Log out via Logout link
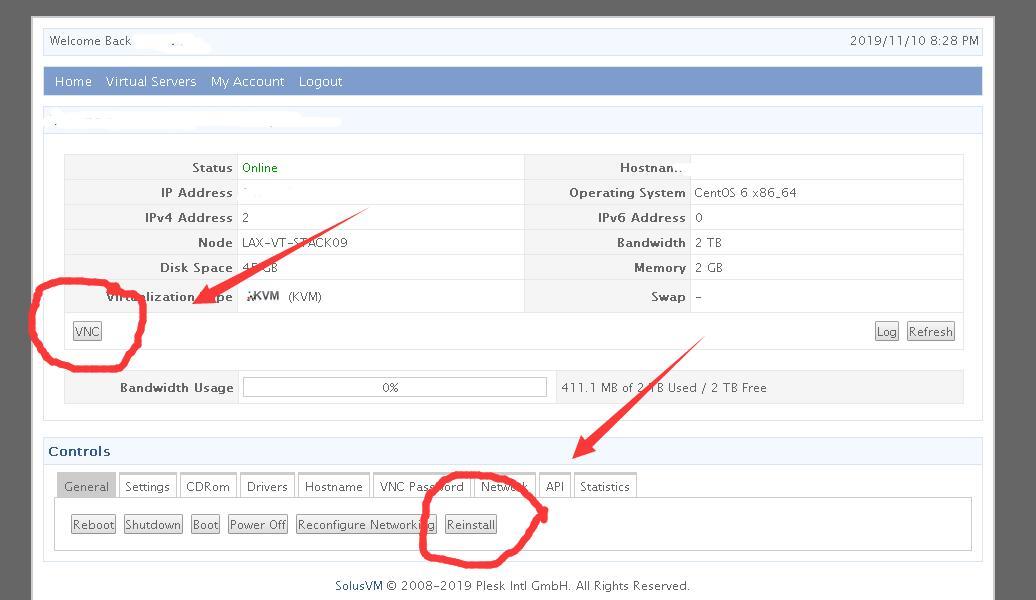This screenshot has height=600, width=1036. tap(320, 81)
